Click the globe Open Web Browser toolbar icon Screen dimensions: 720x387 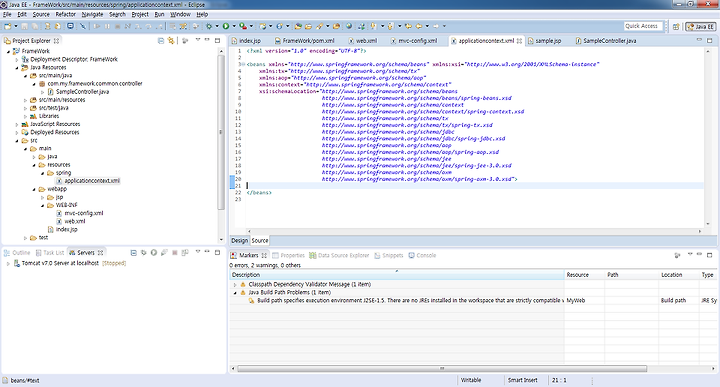point(349,26)
